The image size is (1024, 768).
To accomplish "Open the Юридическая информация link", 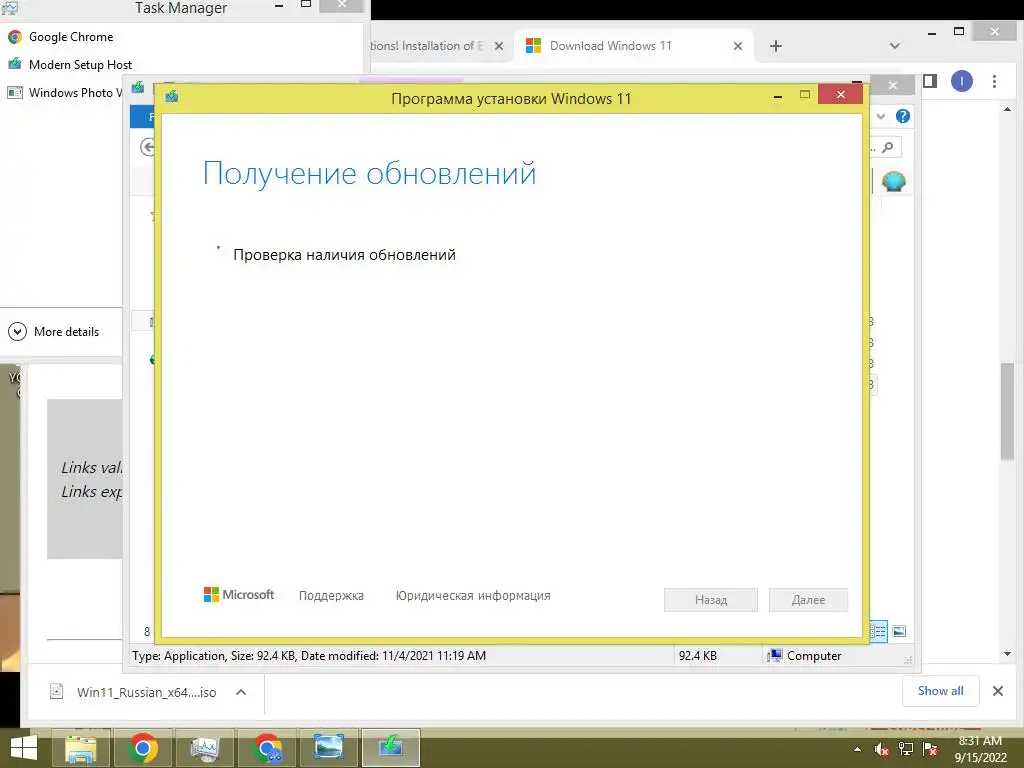I will tap(473, 596).
